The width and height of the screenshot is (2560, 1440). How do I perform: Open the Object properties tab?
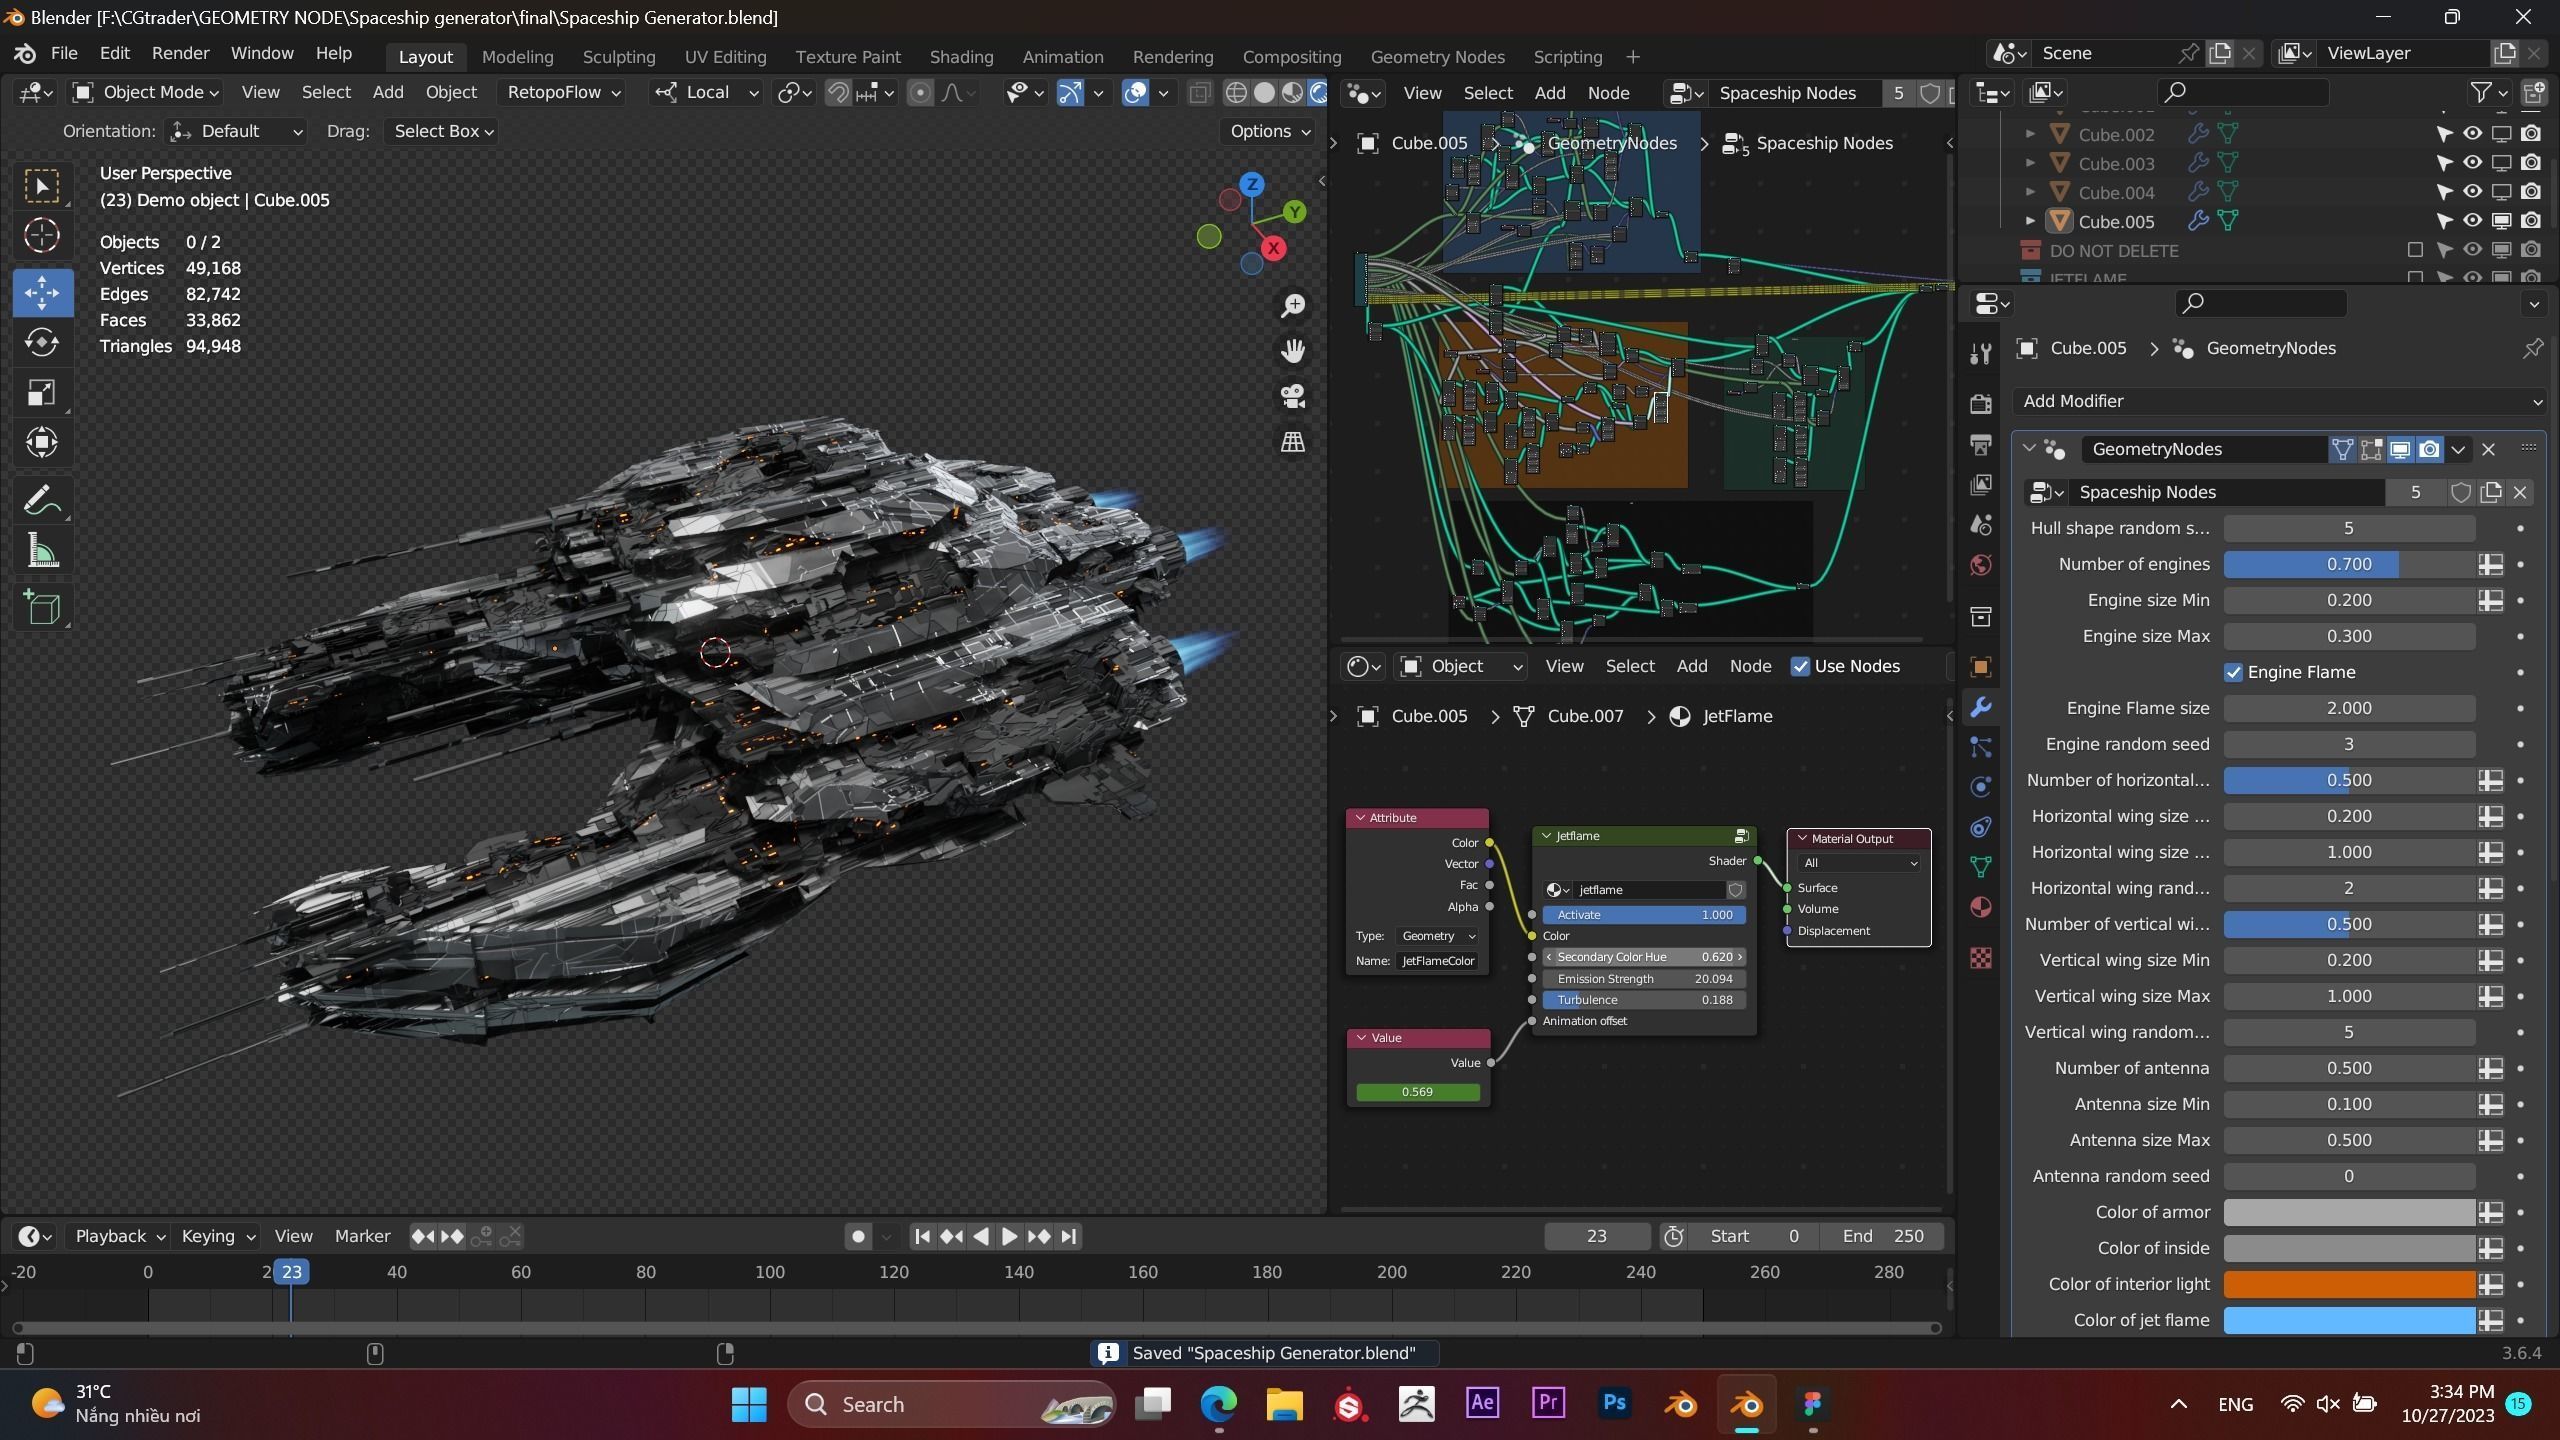tap(1980, 667)
